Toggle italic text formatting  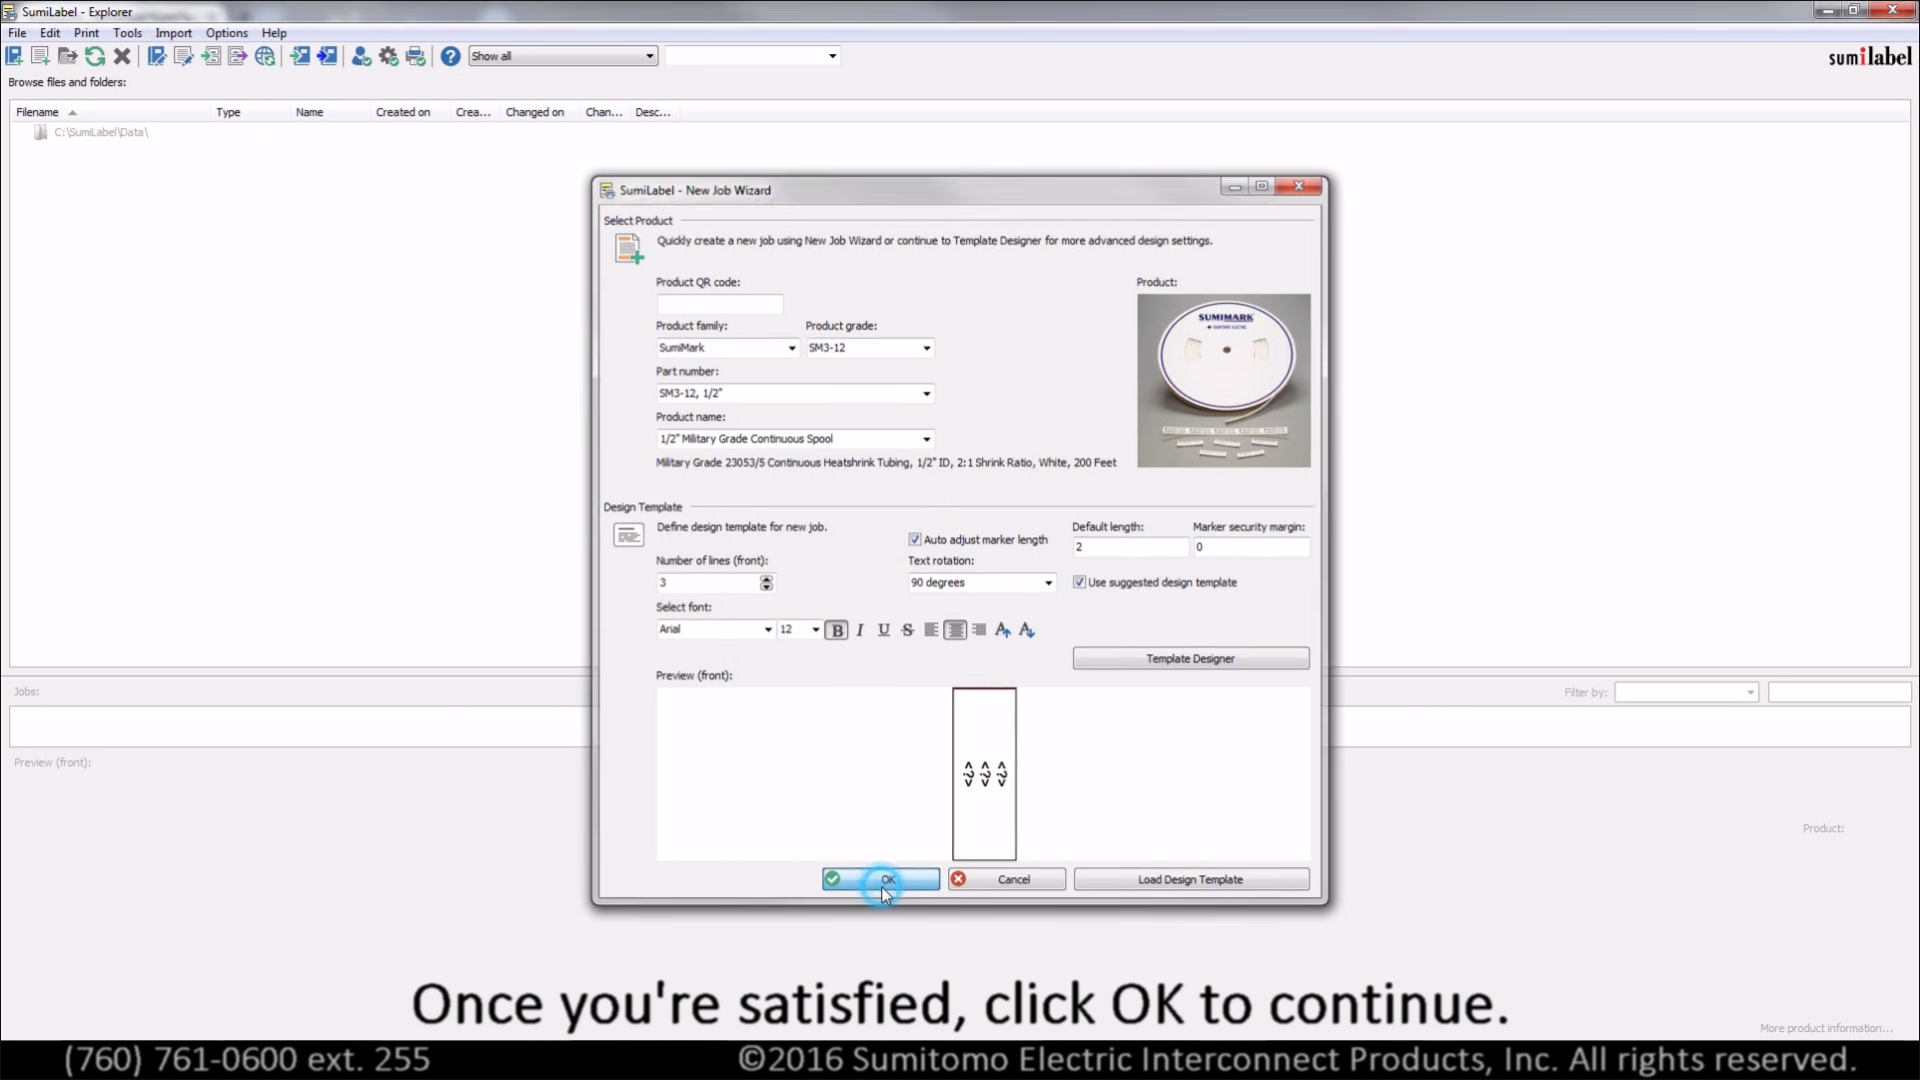[860, 630]
